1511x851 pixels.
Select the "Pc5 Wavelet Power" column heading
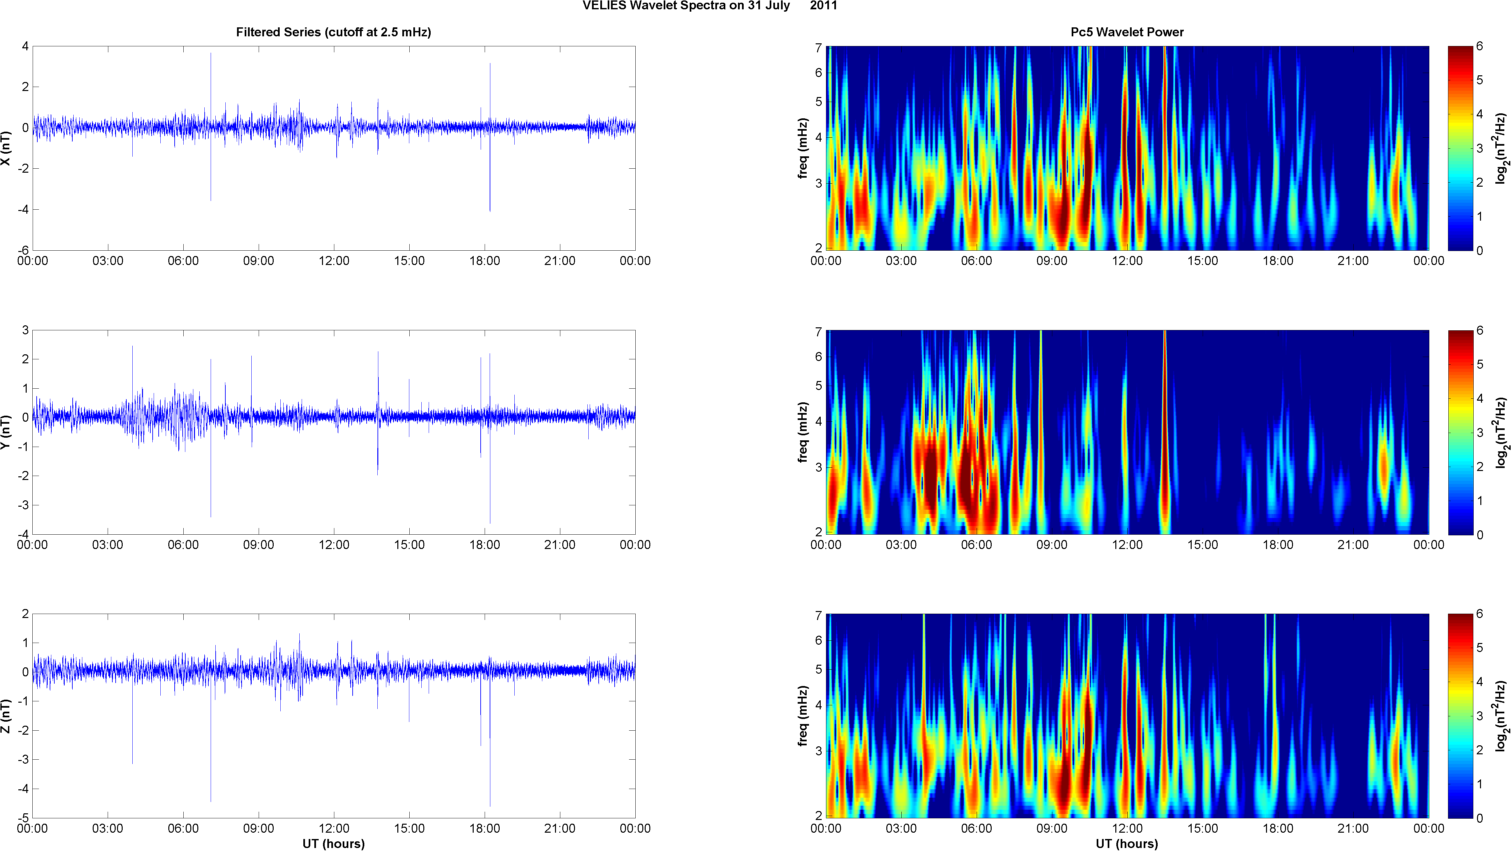tap(1127, 32)
